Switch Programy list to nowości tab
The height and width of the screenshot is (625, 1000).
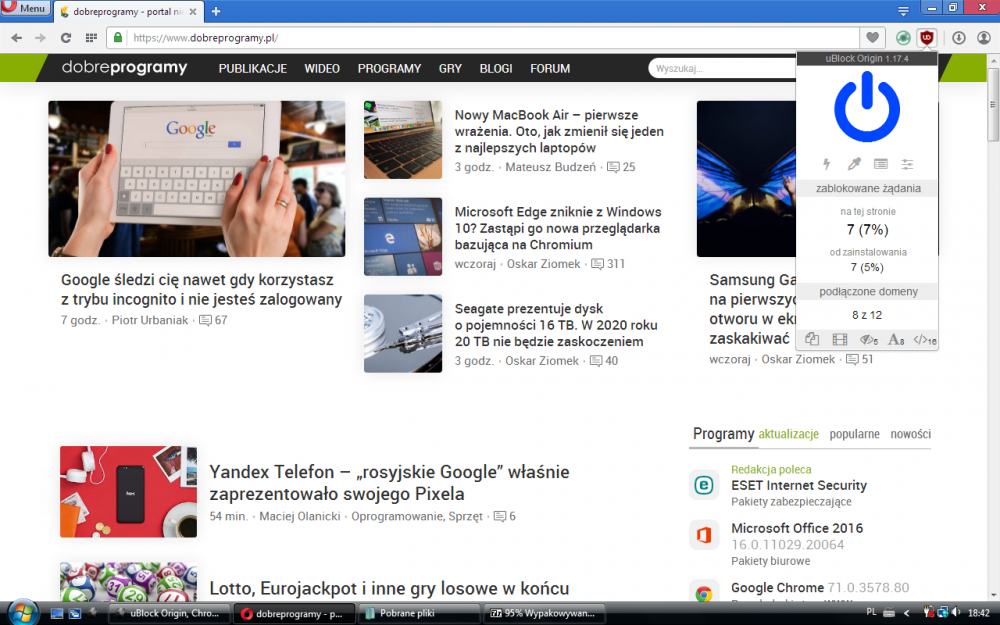[x=911, y=434]
